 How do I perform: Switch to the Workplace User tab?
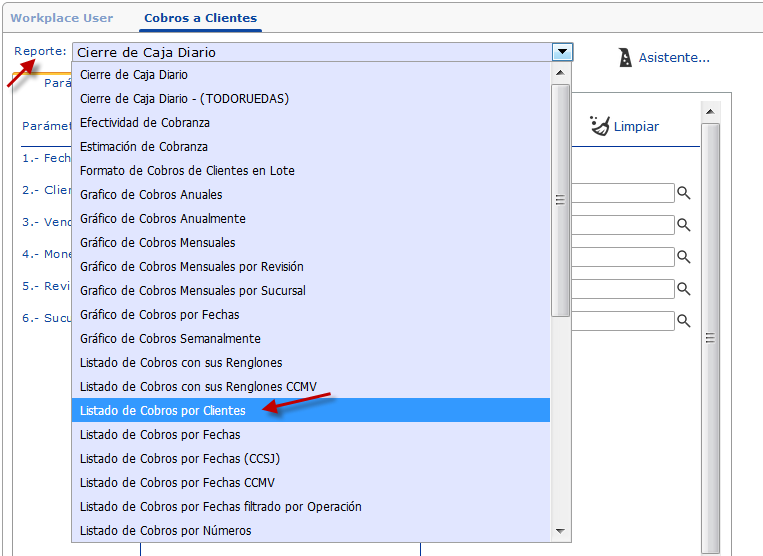[62, 18]
